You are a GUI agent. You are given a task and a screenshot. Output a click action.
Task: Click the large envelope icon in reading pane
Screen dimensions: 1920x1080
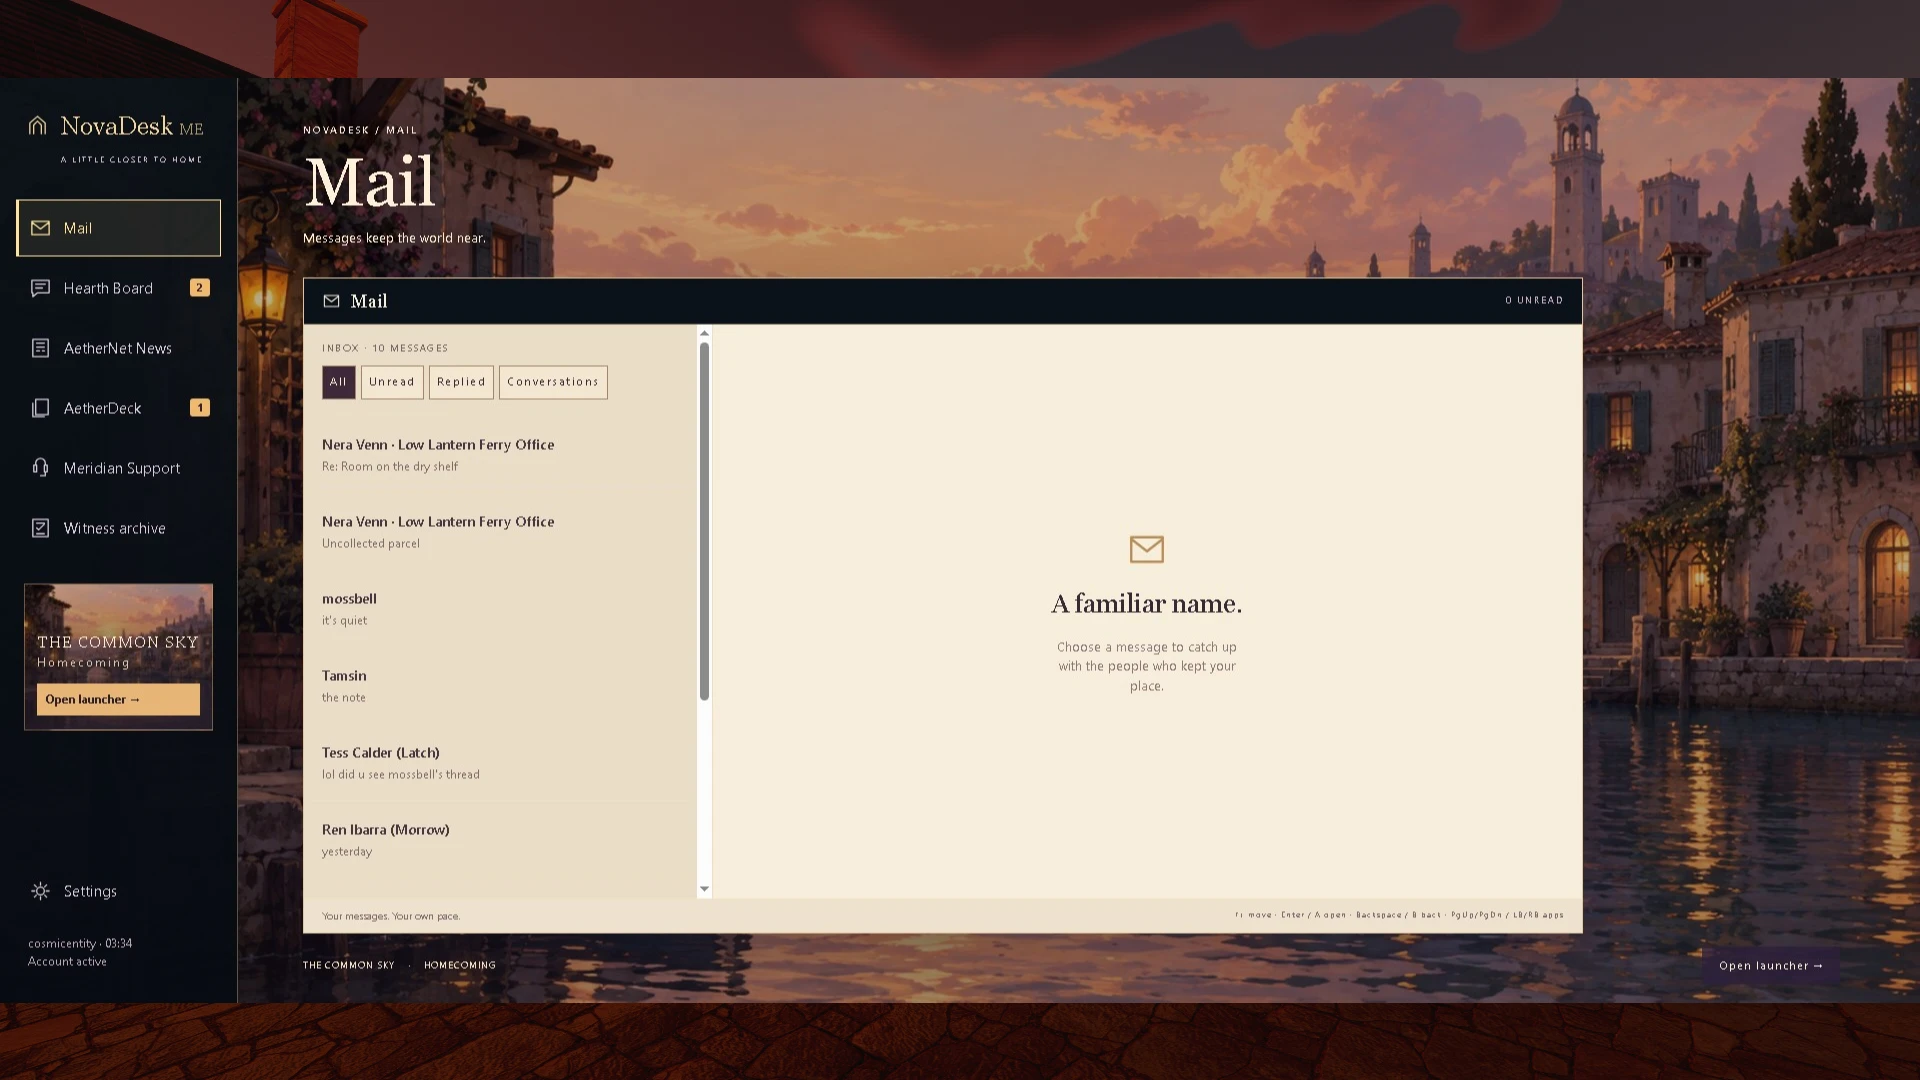[1146, 549]
